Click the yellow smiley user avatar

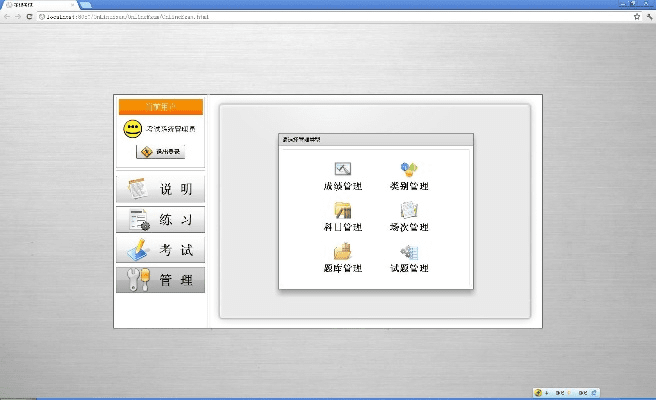(132, 129)
